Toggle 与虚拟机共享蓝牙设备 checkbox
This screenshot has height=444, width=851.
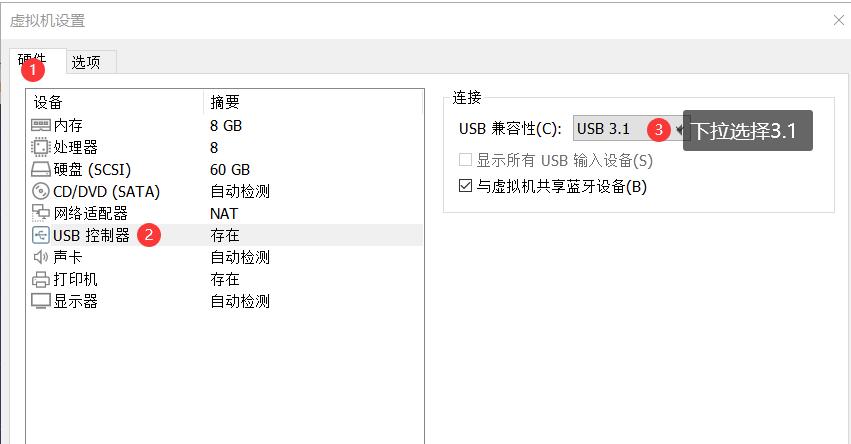tap(465, 185)
